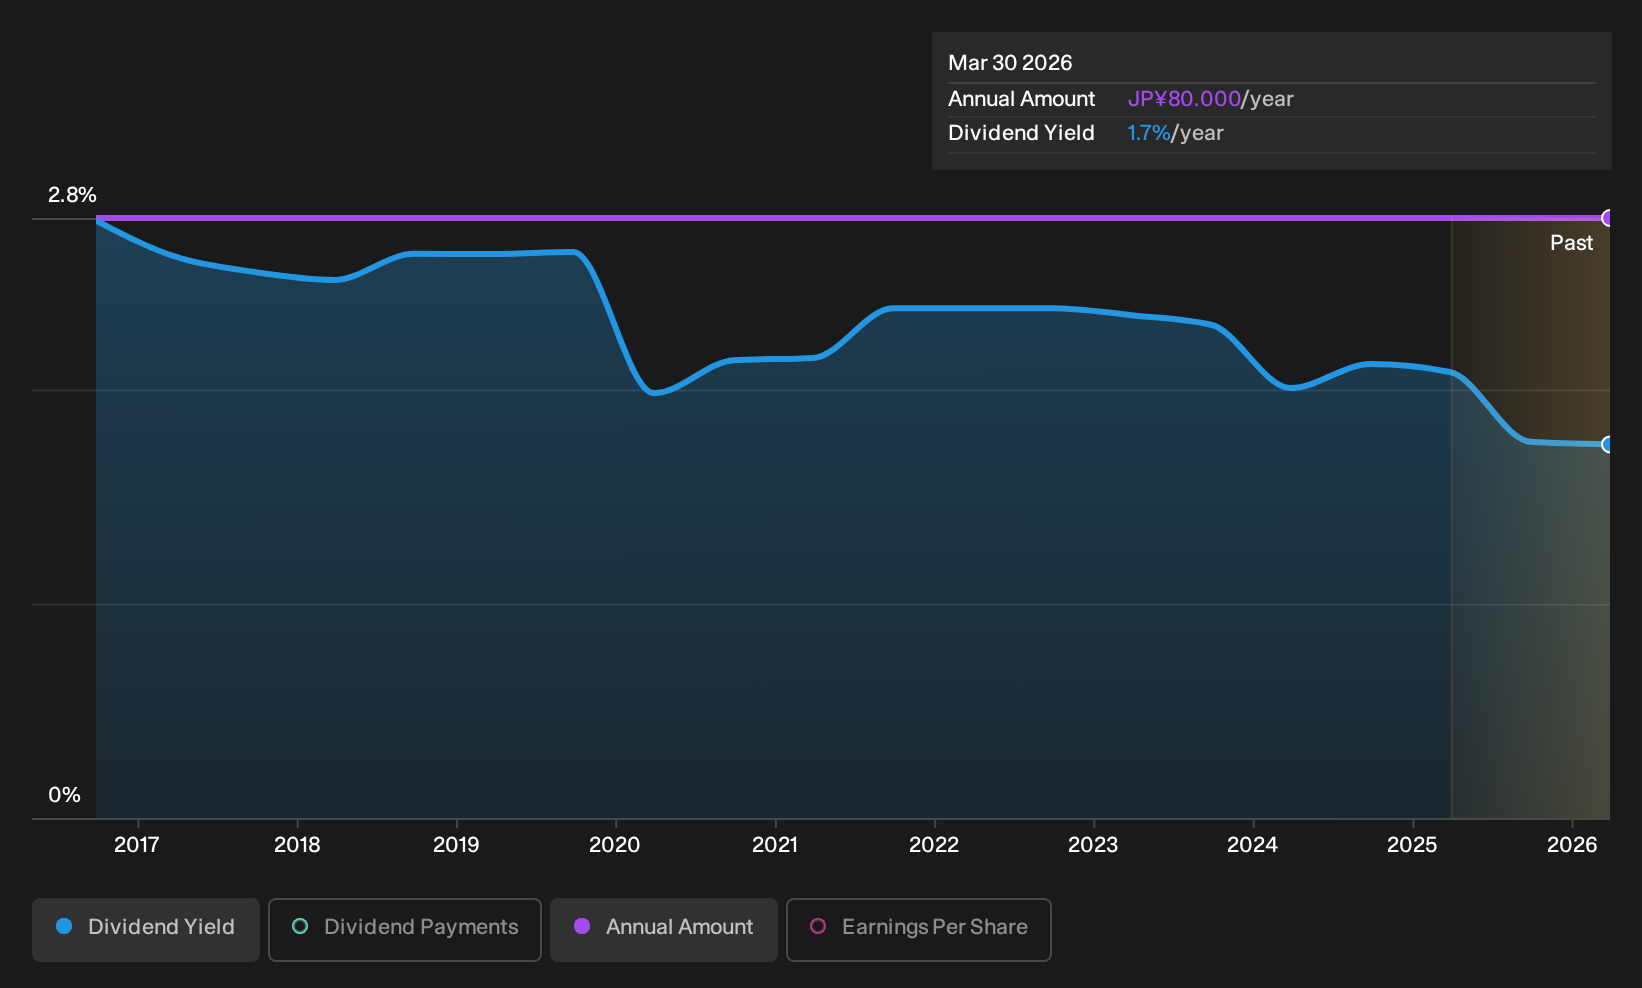Show the Earnings Per Share series
1642x988 pixels.
point(919,929)
